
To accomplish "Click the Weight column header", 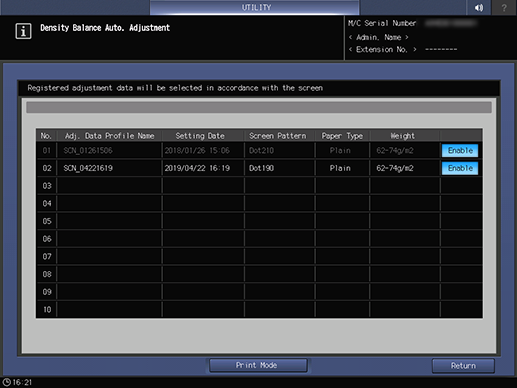I will (402, 136).
